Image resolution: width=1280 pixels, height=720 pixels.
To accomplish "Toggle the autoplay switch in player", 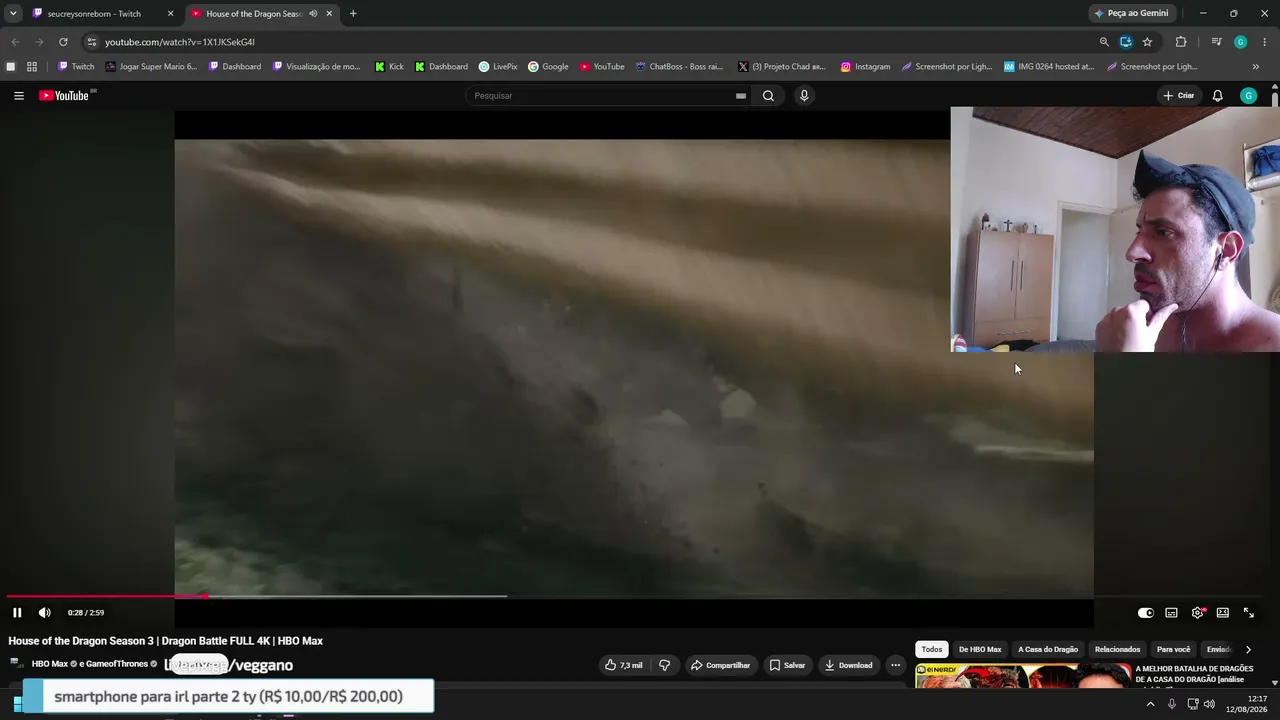I will (x=1146, y=613).
